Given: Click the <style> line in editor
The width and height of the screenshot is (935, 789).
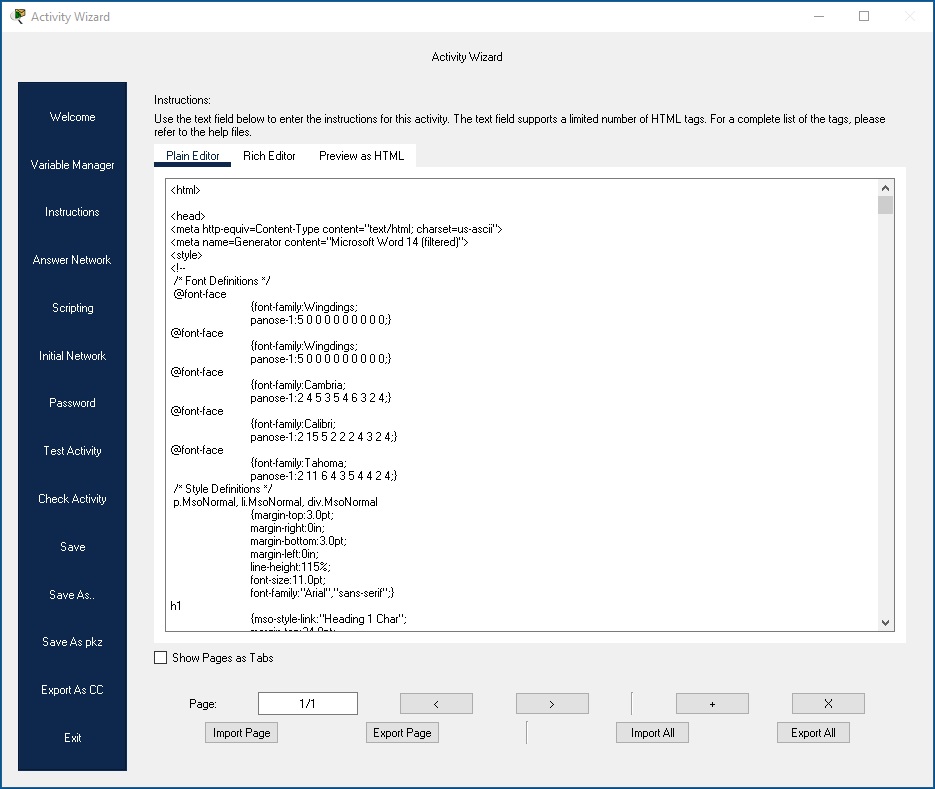Looking at the screenshot, I should point(186,255).
